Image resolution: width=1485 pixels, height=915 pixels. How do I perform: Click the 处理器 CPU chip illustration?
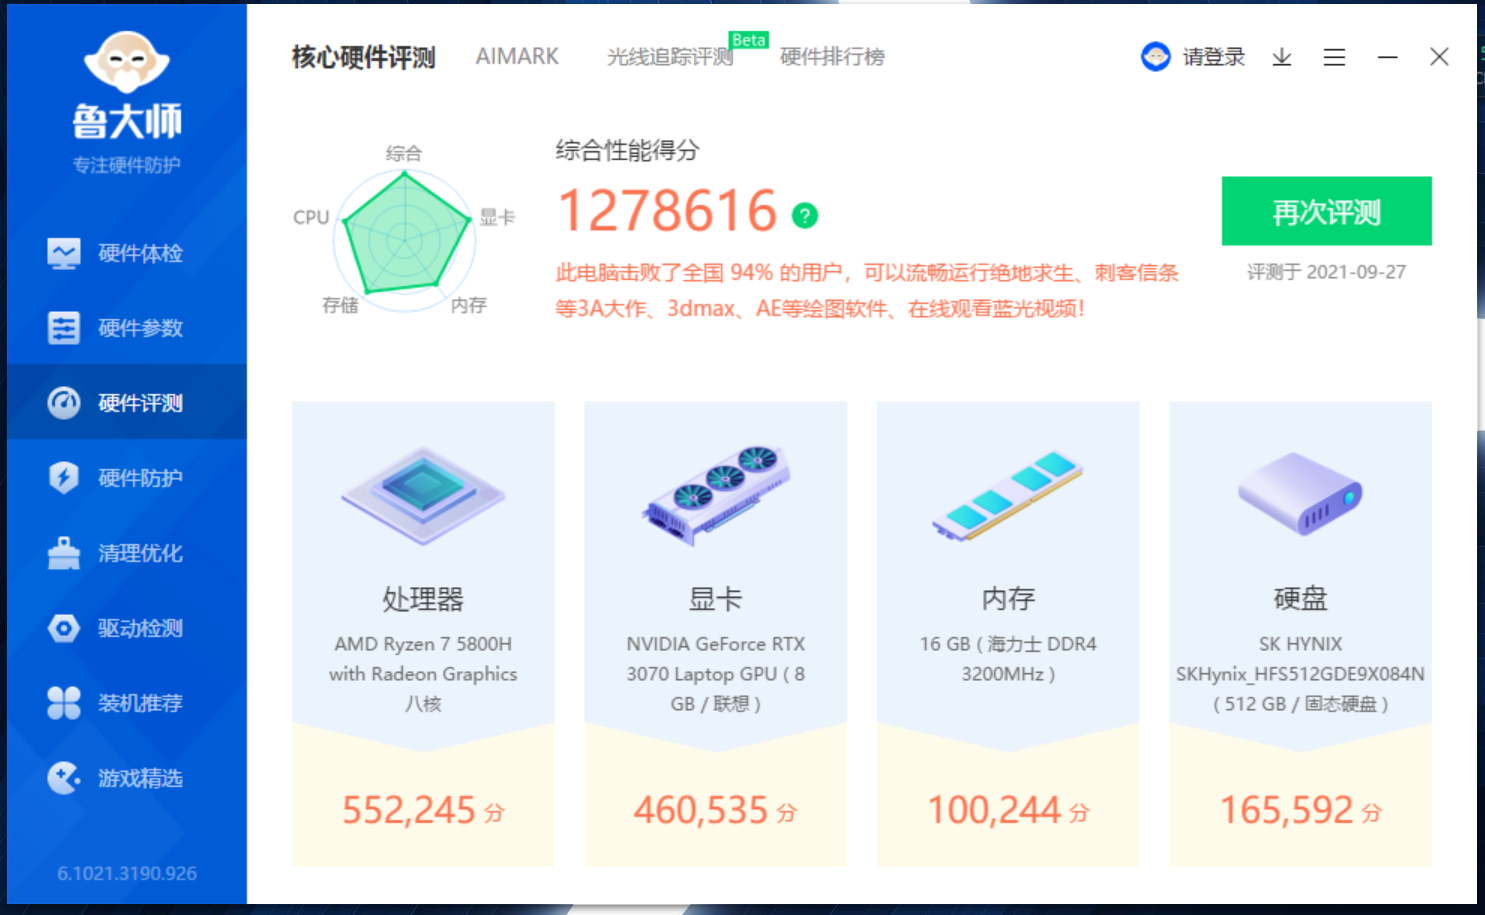423,495
